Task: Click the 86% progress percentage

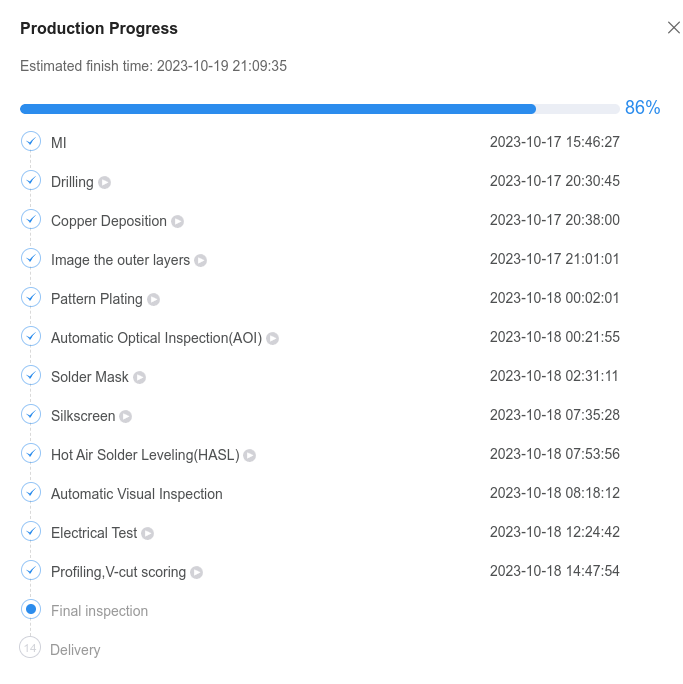Action: click(642, 107)
